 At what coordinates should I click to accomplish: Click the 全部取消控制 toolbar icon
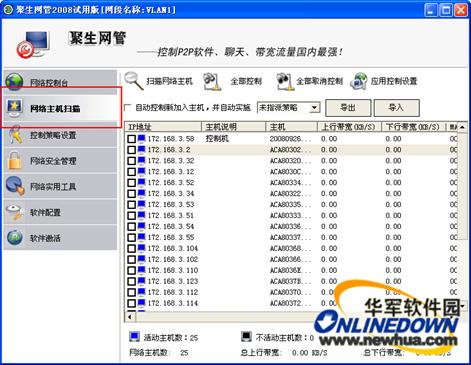[285, 82]
